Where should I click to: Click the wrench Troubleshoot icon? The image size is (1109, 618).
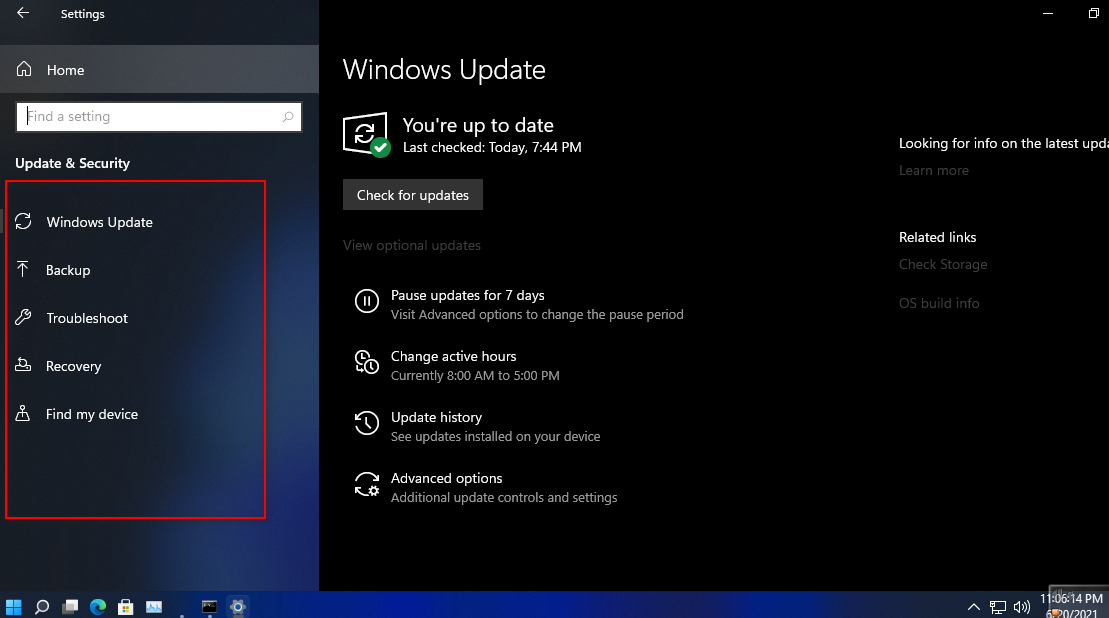[23, 317]
